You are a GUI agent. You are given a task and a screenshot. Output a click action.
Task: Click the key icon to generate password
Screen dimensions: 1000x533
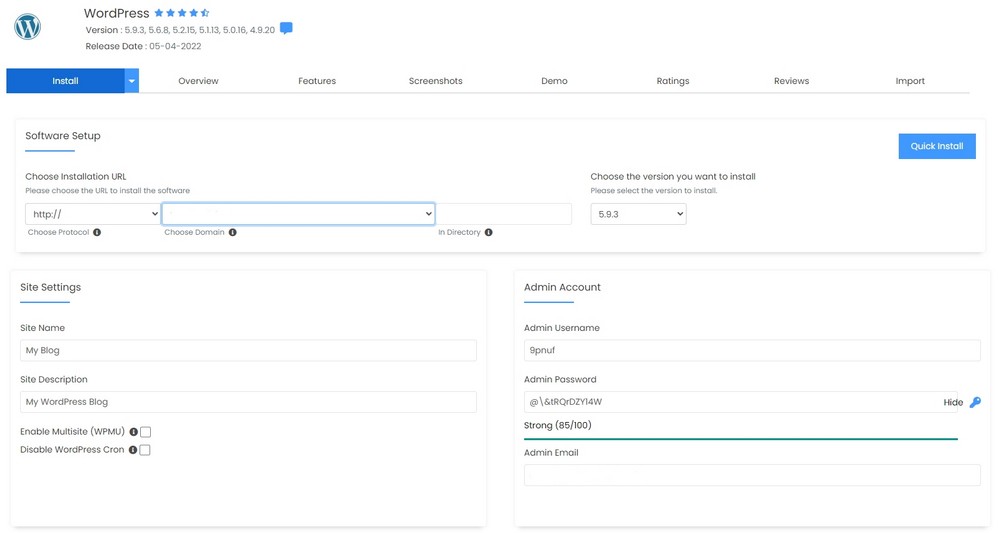975,402
